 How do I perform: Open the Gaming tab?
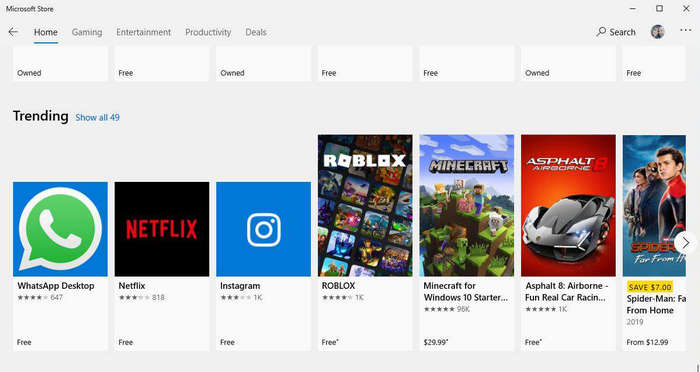click(x=87, y=32)
